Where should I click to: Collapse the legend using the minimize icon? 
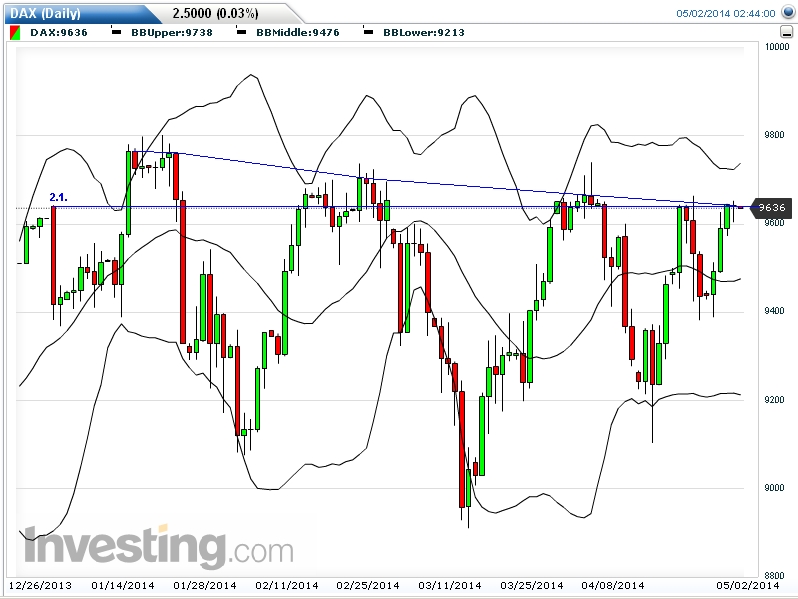[786, 33]
